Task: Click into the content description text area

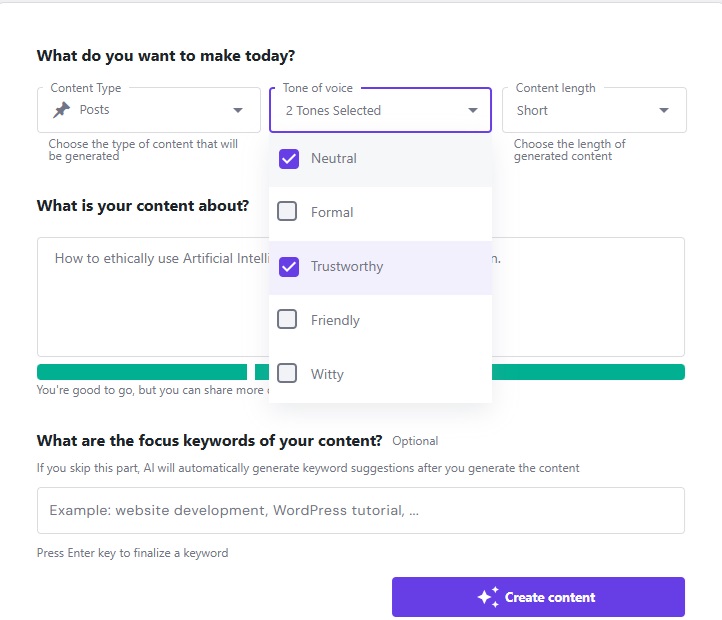Action: coord(150,310)
